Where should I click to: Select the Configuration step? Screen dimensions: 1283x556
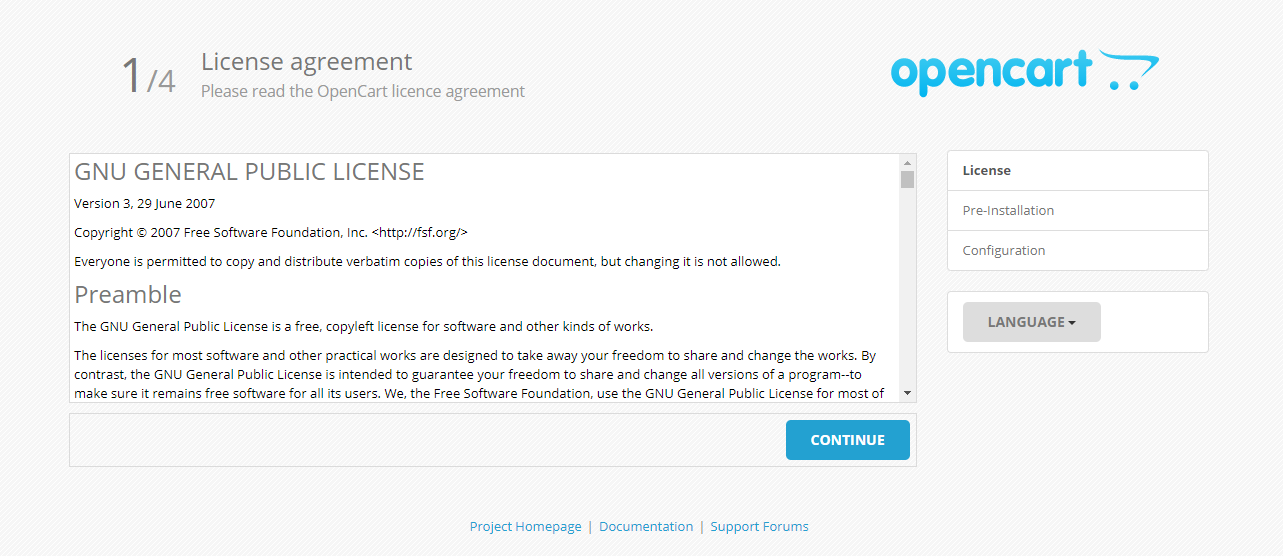[x=1078, y=251]
